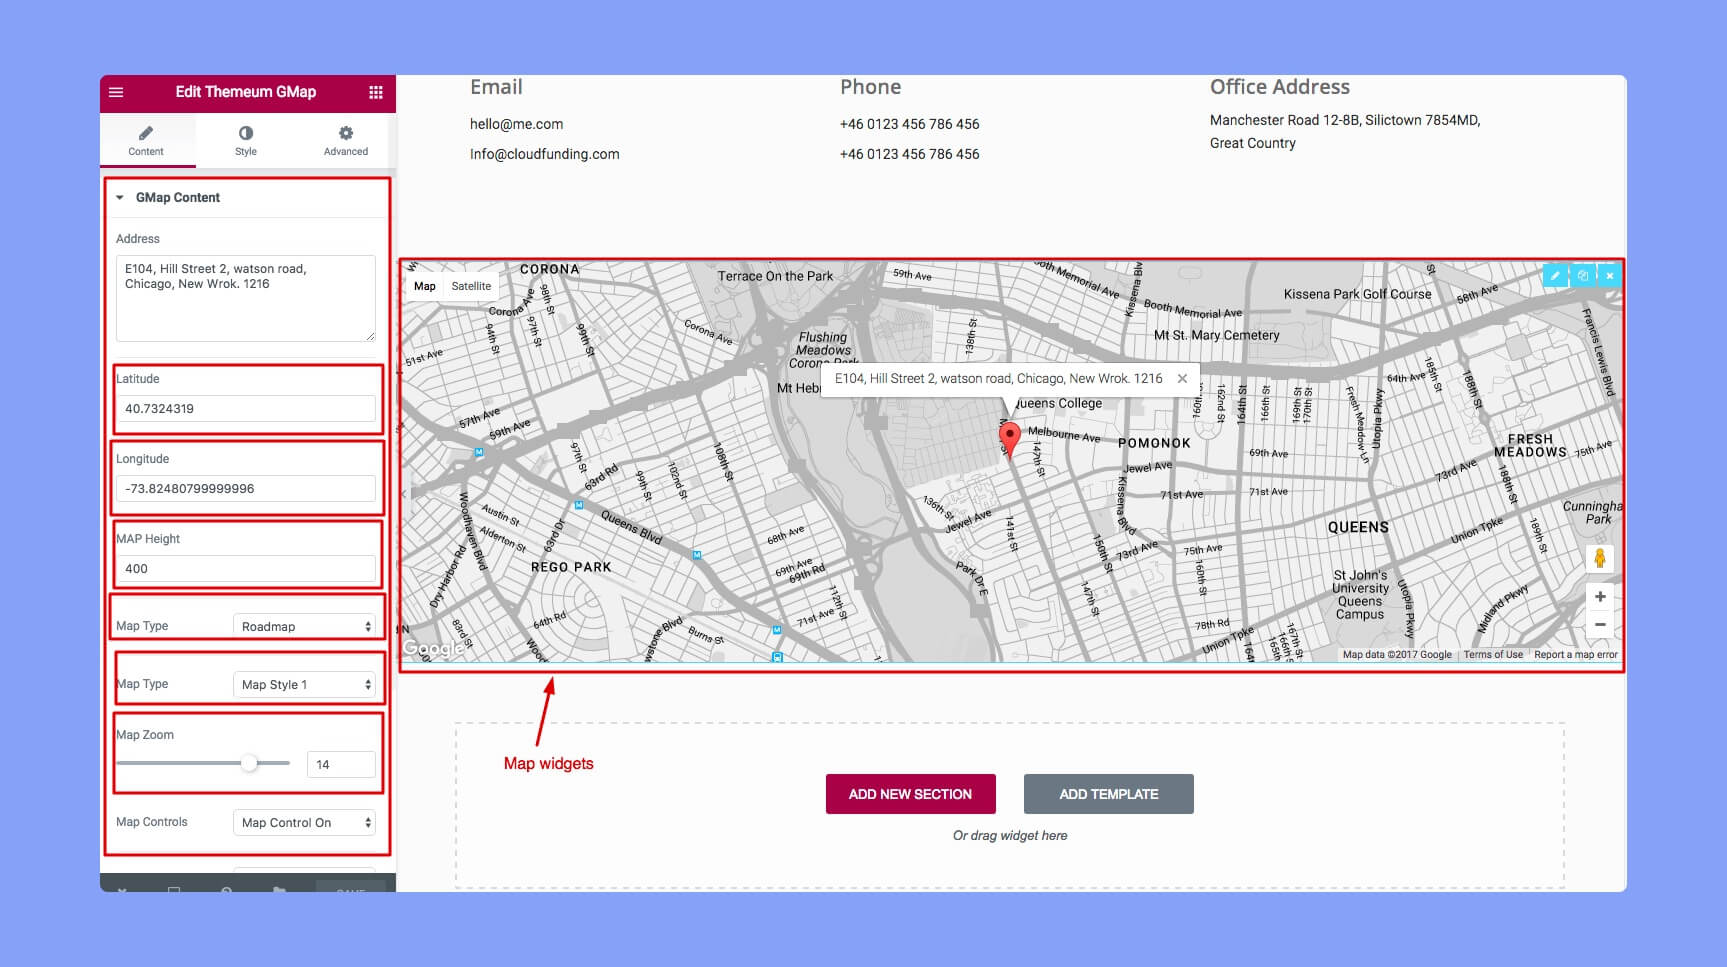Close the map address info window
This screenshot has height=967, width=1727.
pyautogui.click(x=1182, y=378)
